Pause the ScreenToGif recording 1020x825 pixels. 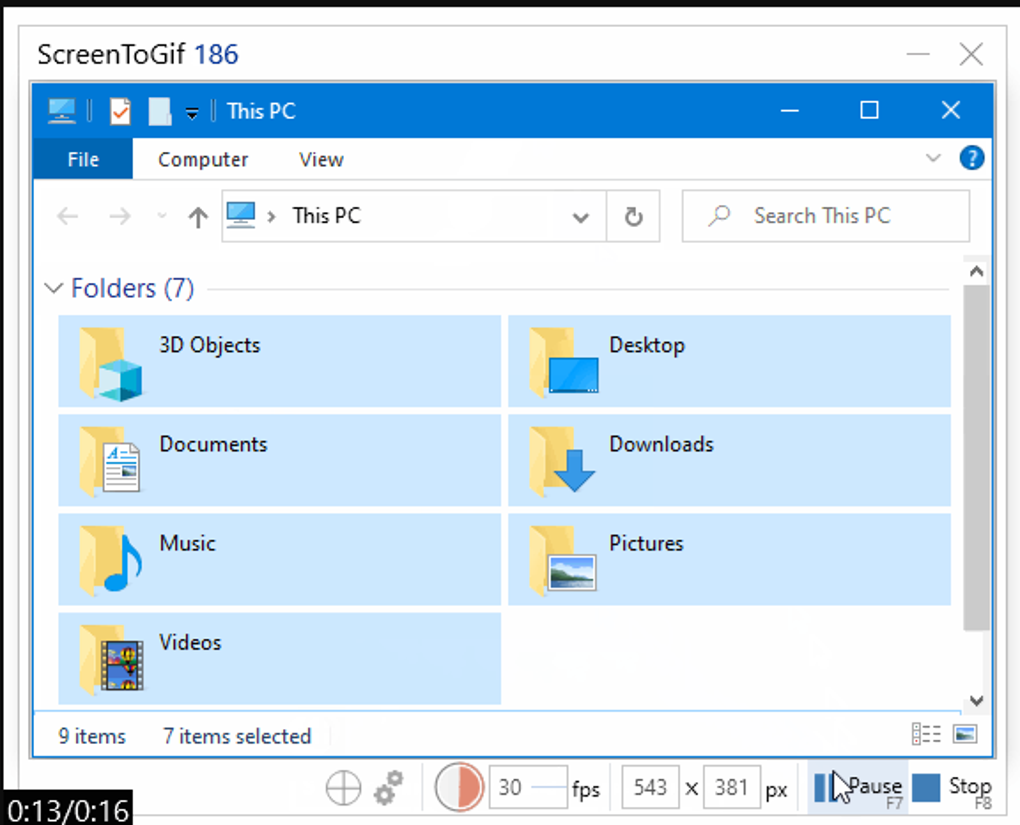pyautogui.click(x=857, y=788)
